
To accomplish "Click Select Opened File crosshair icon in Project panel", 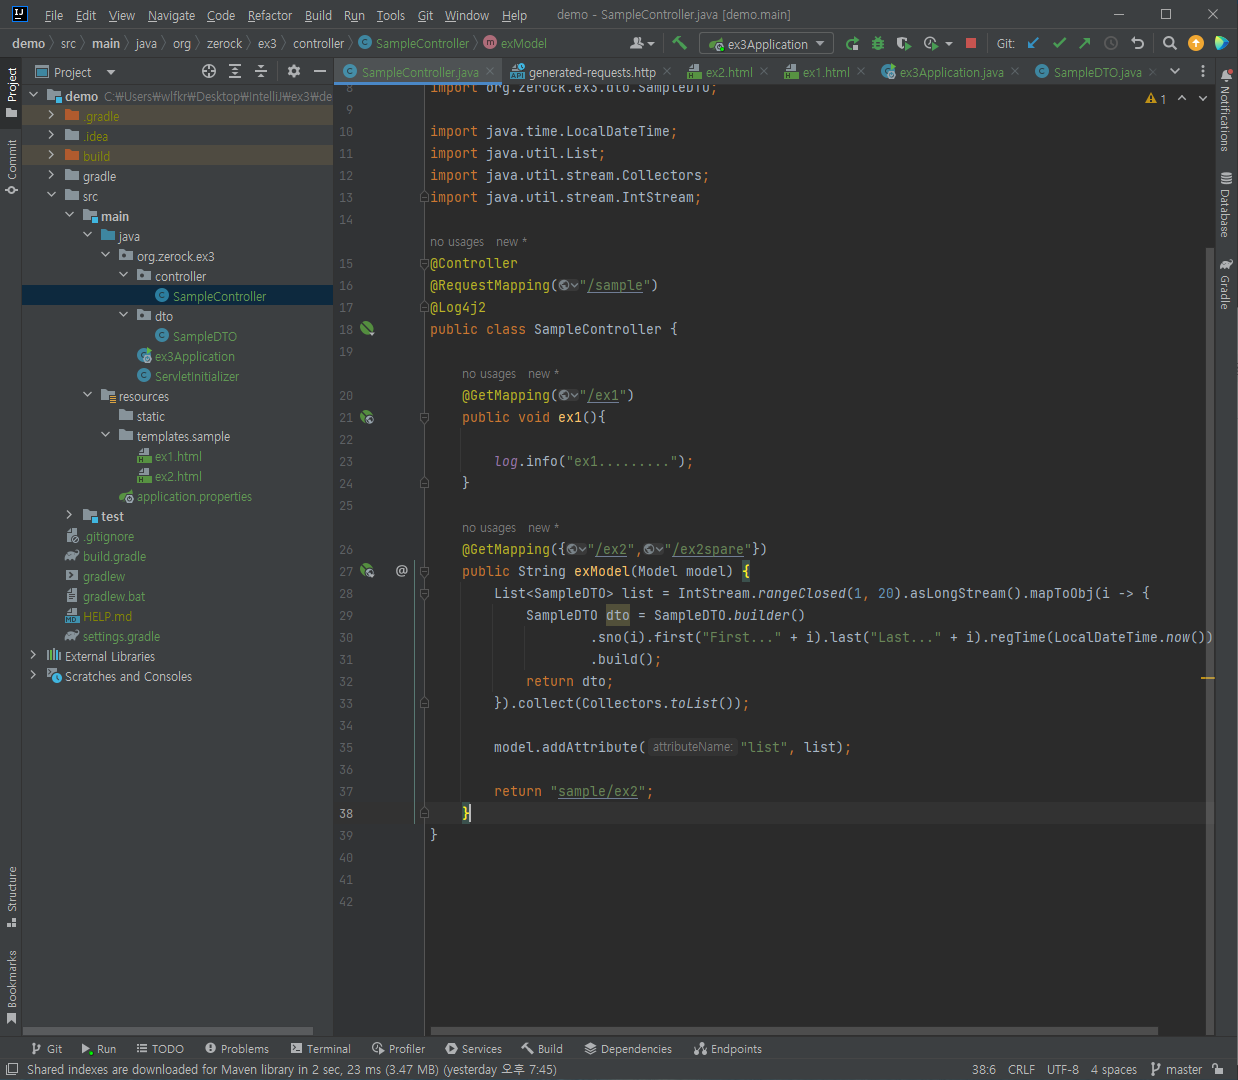I will tap(209, 71).
